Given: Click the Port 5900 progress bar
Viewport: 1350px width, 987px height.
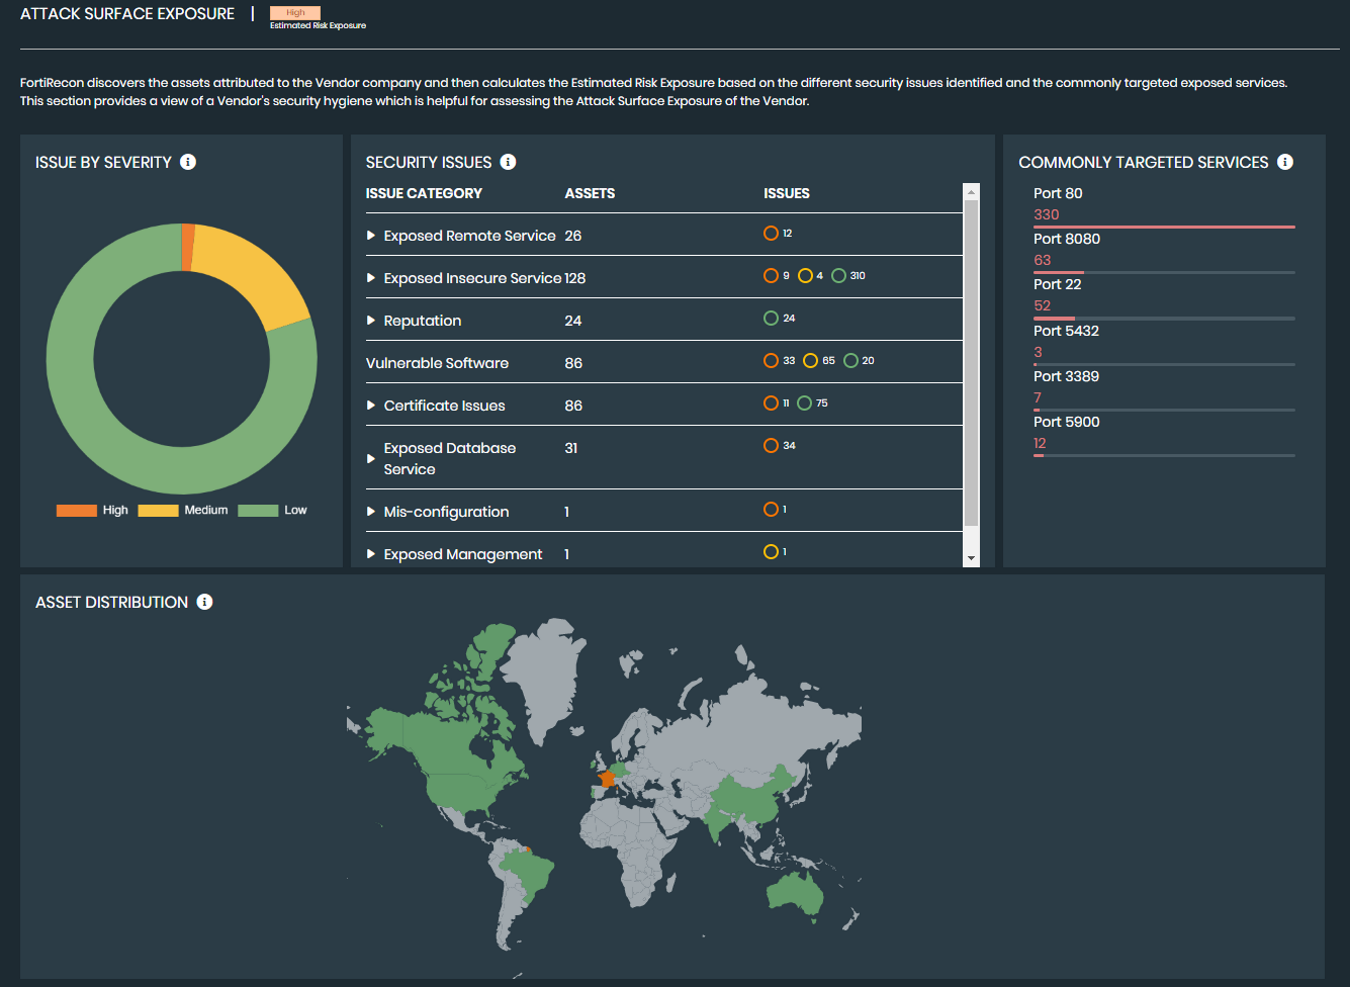Looking at the screenshot, I should [x=1164, y=455].
